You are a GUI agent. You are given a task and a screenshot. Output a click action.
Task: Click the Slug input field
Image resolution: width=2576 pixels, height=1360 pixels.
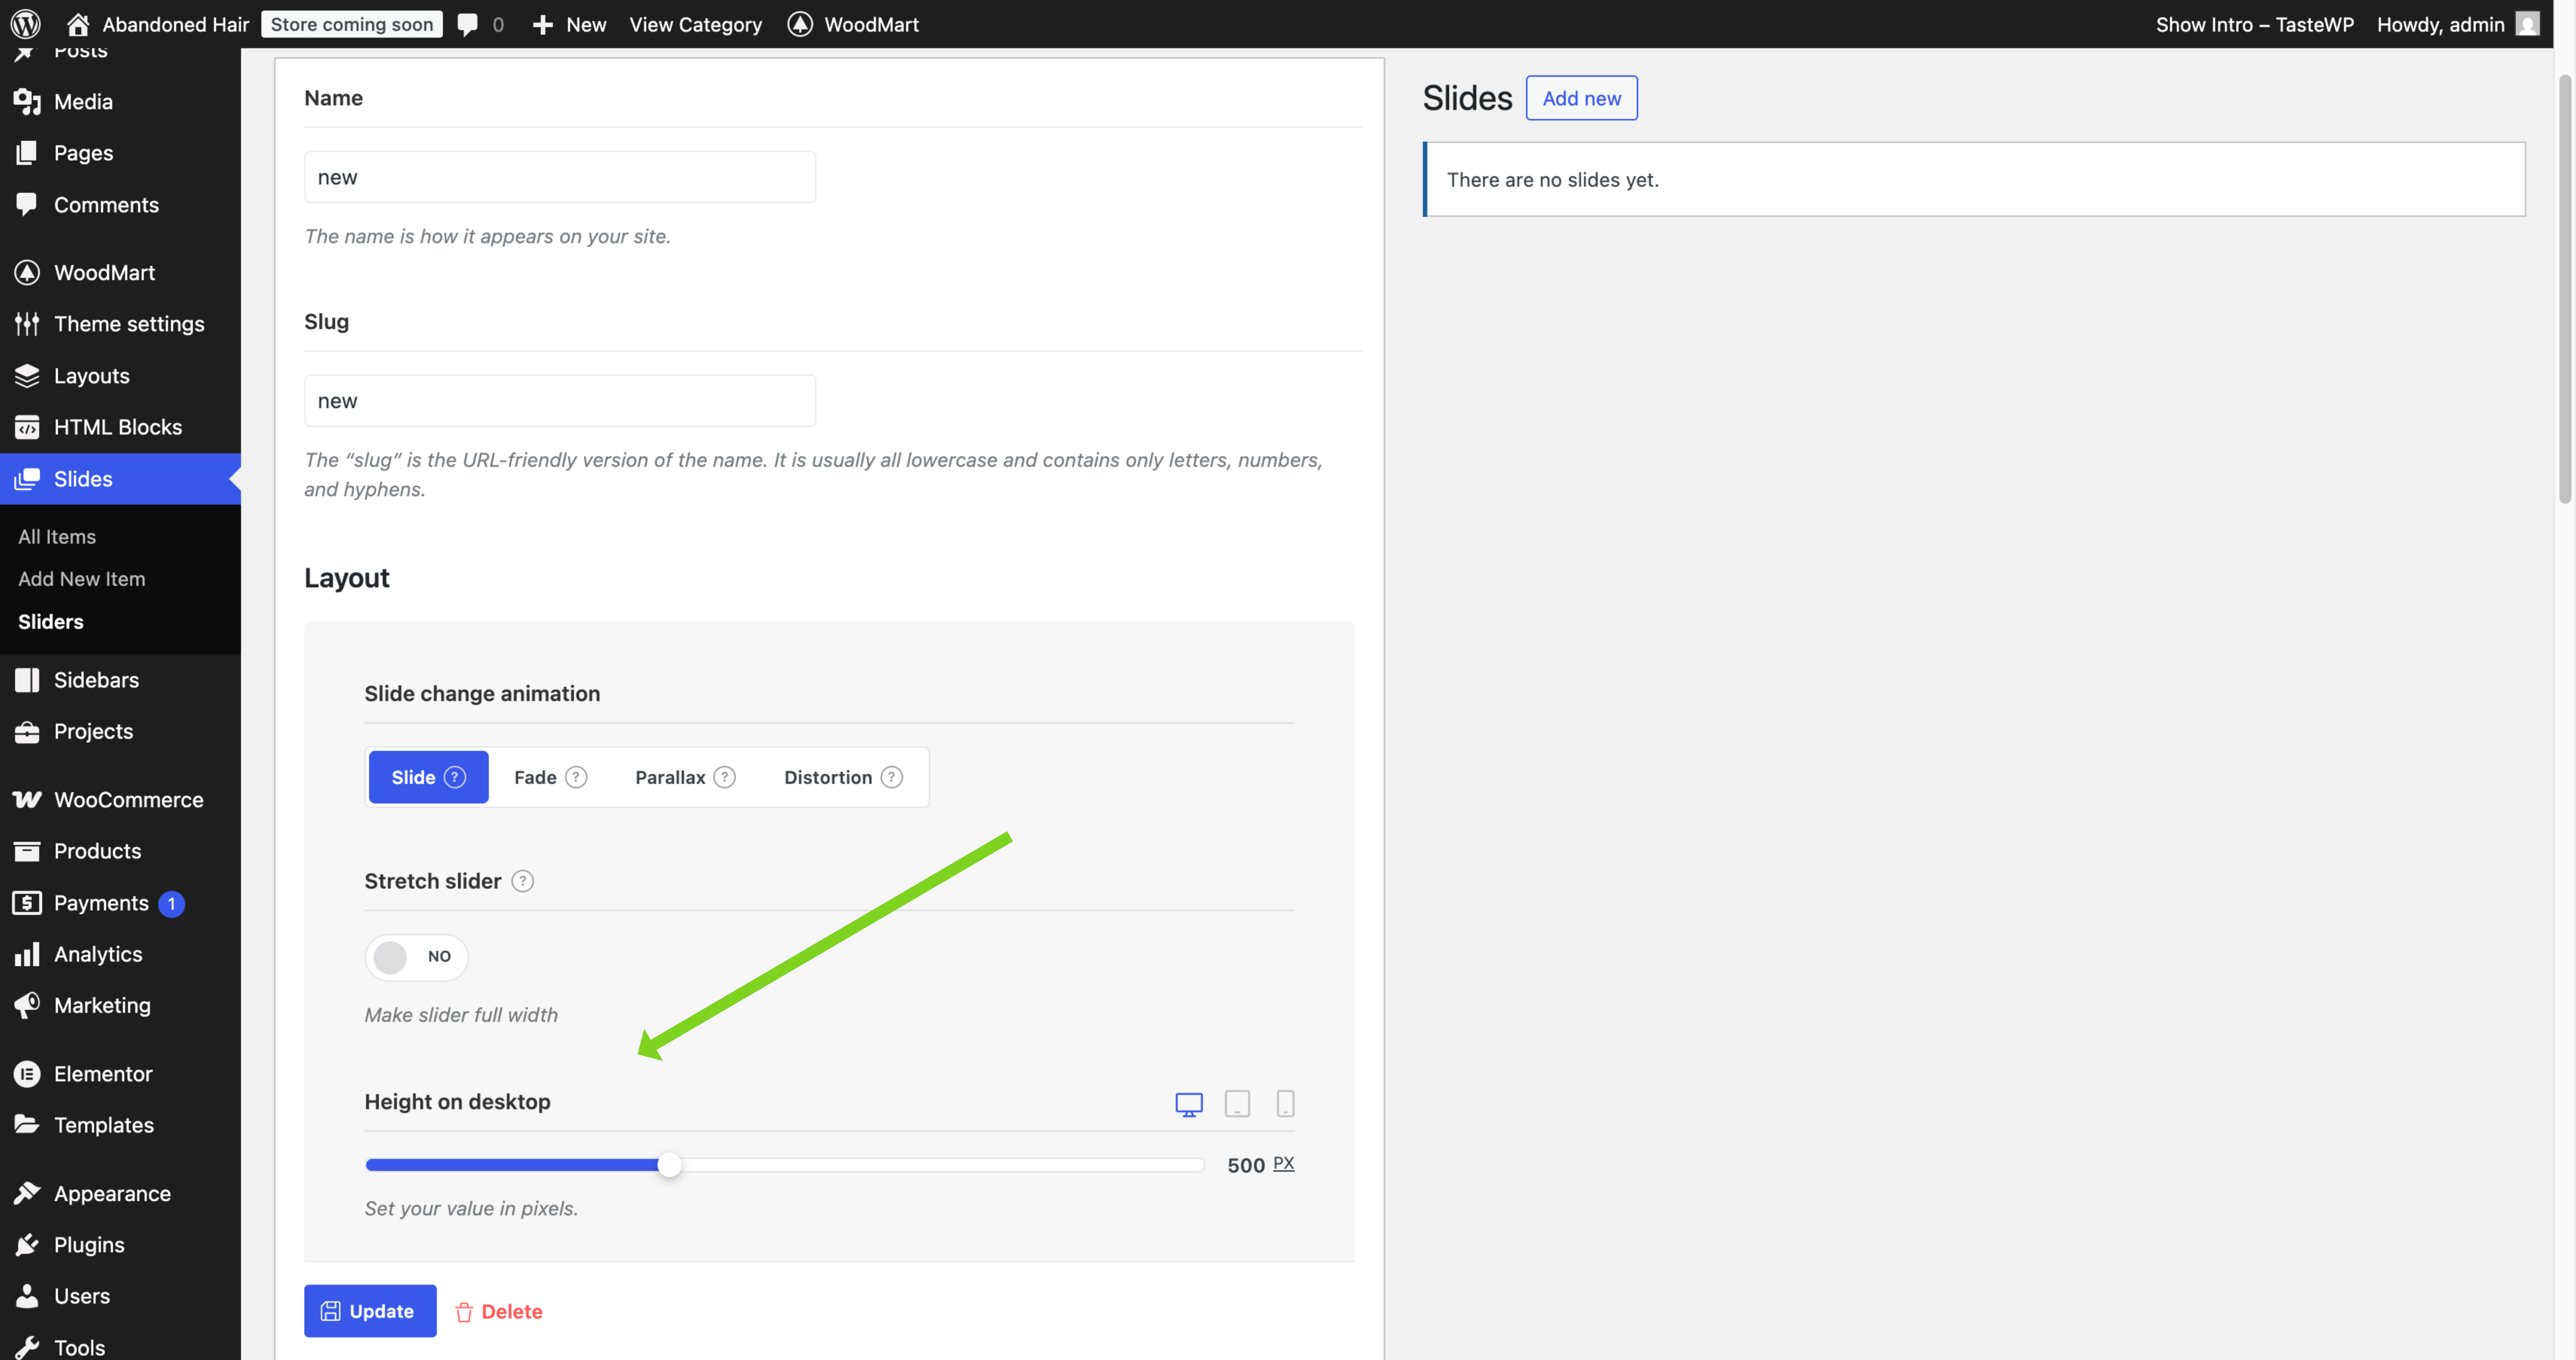click(x=560, y=401)
